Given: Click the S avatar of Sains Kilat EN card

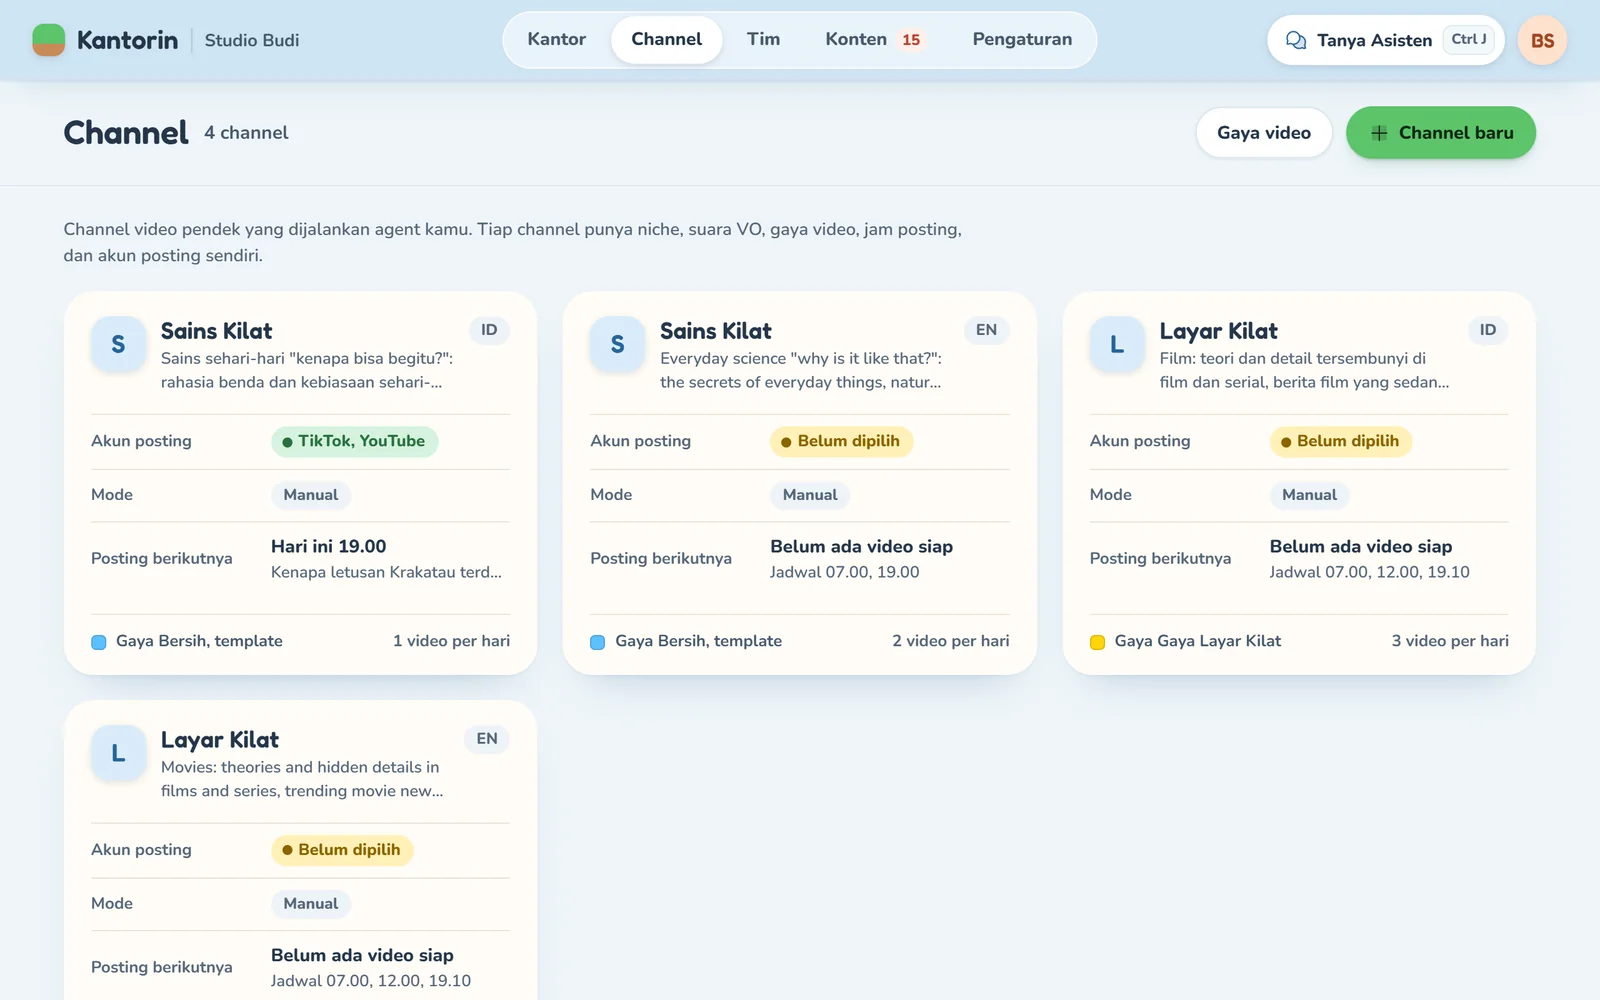Looking at the screenshot, I should 617,345.
